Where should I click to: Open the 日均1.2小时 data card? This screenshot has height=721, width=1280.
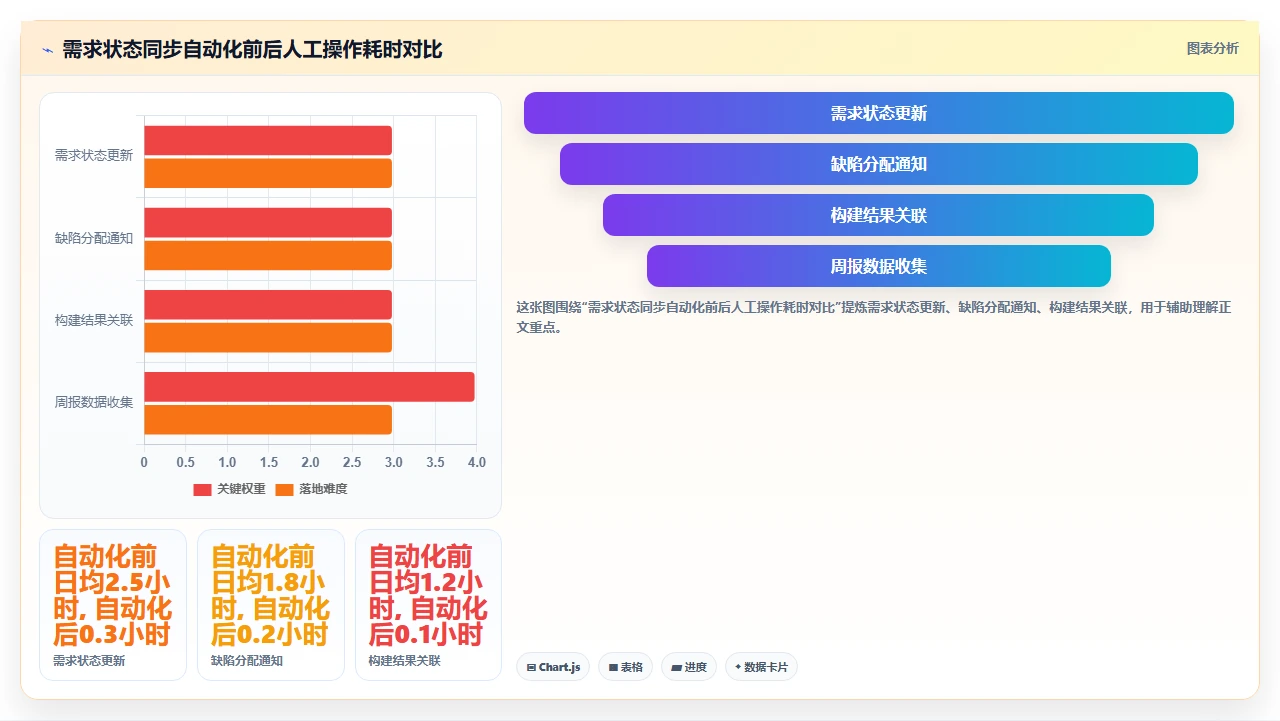point(428,605)
